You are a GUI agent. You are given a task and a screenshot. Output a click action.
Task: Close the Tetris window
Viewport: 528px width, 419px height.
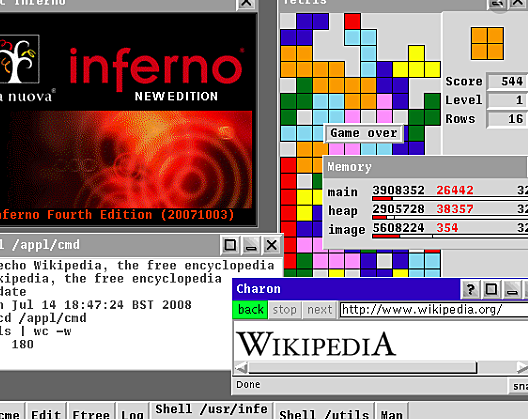[x=519, y=3]
